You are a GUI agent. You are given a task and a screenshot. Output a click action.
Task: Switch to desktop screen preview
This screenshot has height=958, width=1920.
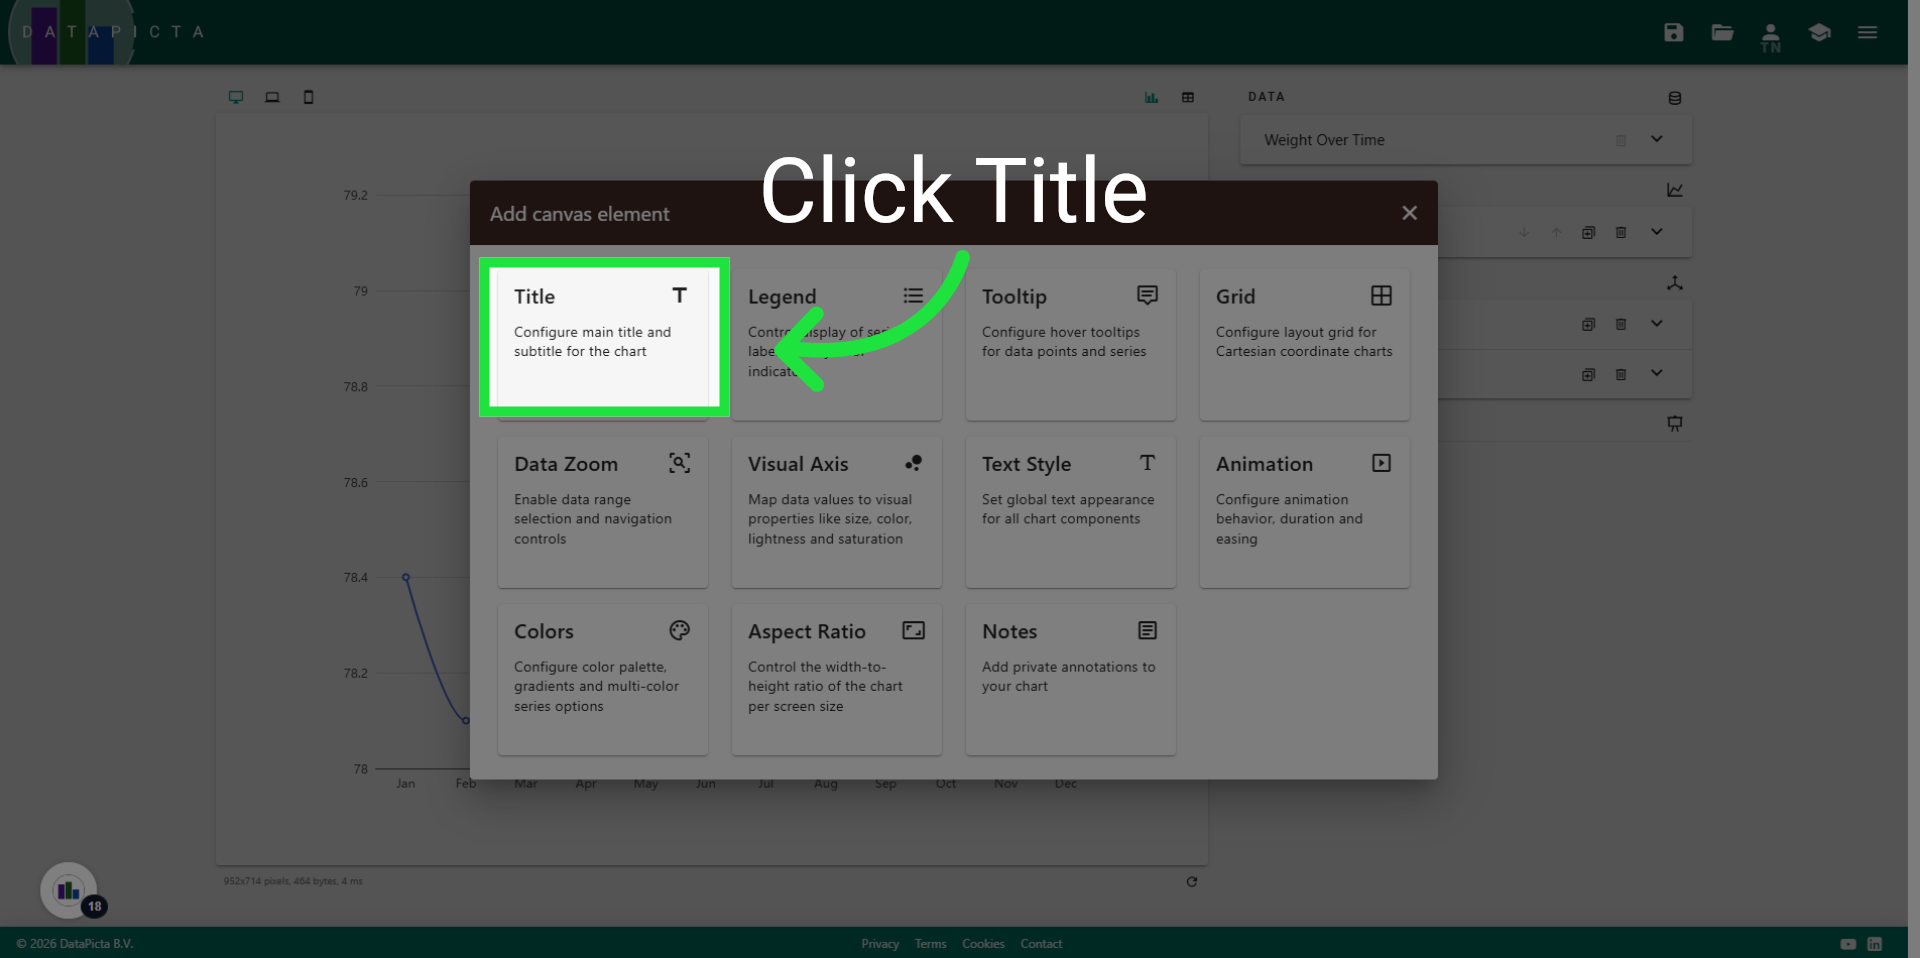point(236,97)
